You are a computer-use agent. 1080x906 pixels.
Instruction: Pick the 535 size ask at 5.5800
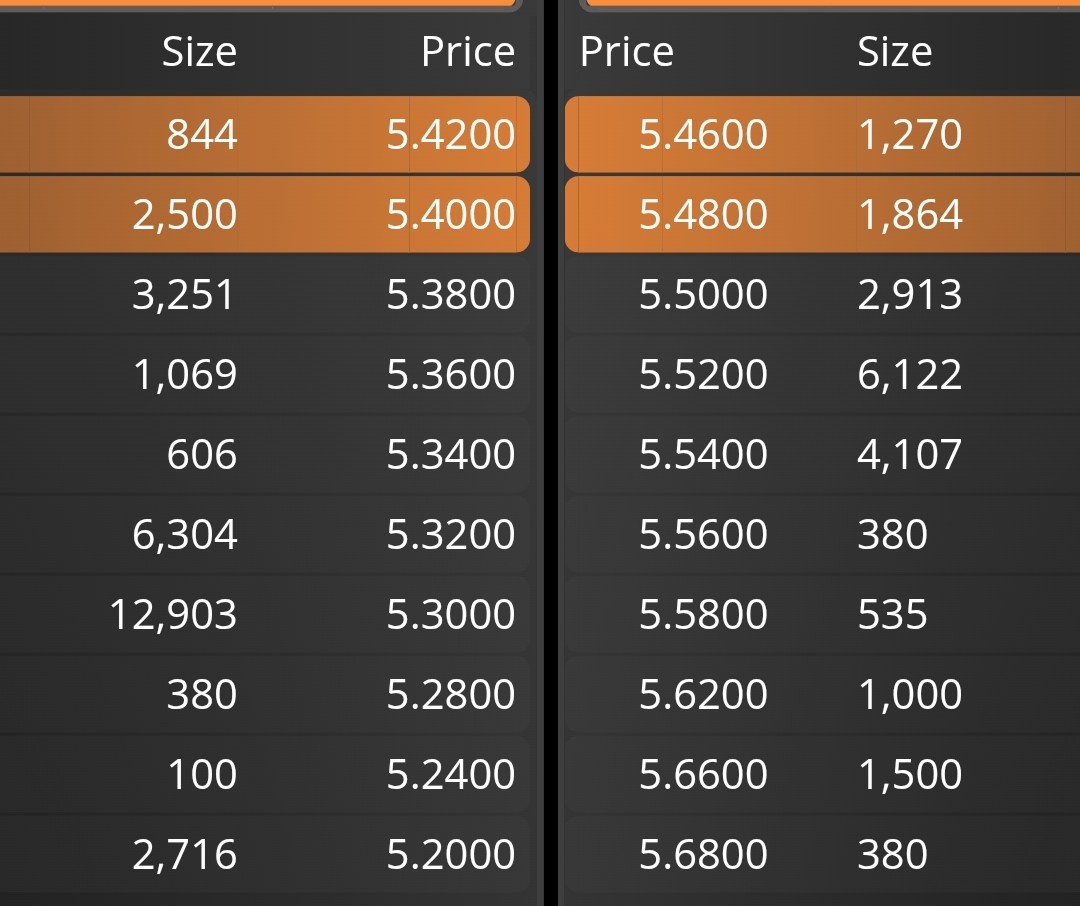coord(822,614)
